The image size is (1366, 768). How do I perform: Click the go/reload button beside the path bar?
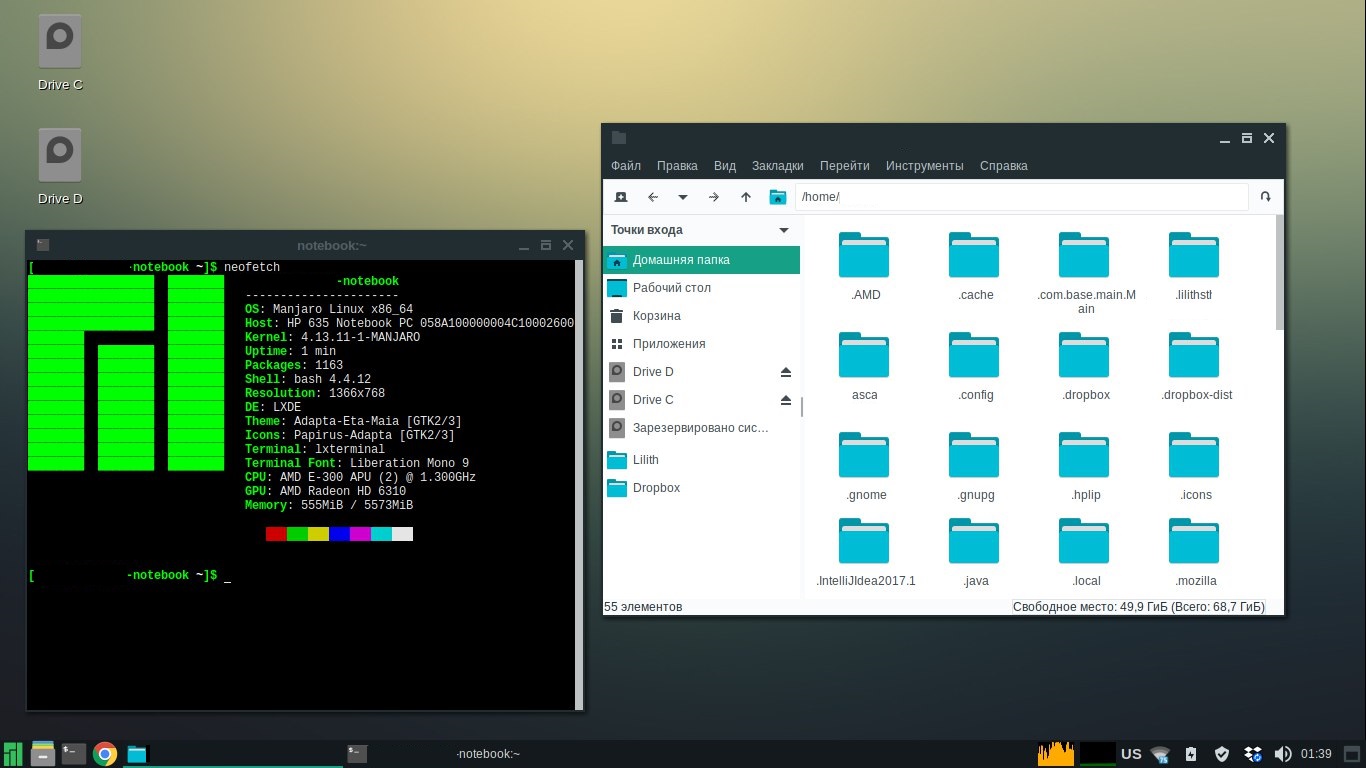pos(1265,197)
